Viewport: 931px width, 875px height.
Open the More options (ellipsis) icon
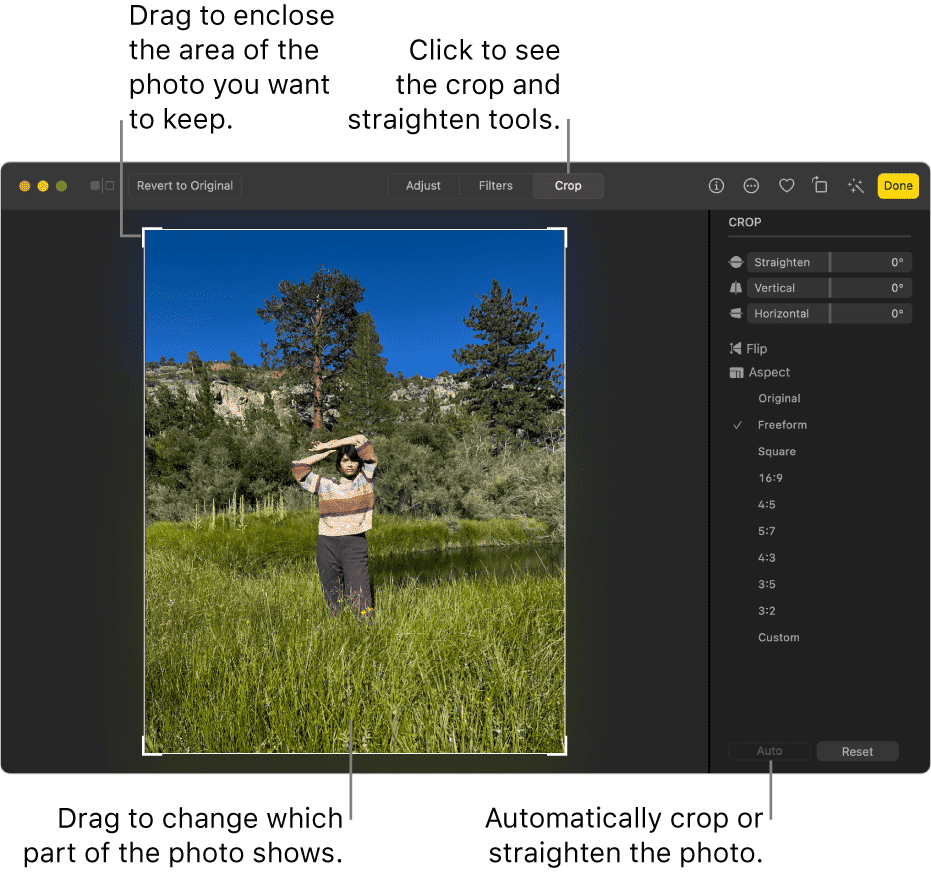pyautogui.click(x=751, y=185)
